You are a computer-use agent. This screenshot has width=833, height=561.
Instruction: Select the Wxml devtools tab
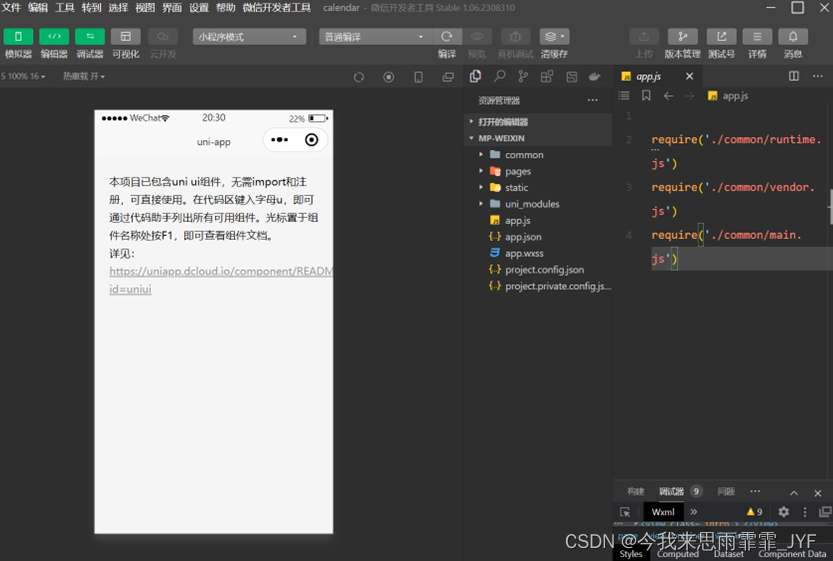(x=663, y=512)
